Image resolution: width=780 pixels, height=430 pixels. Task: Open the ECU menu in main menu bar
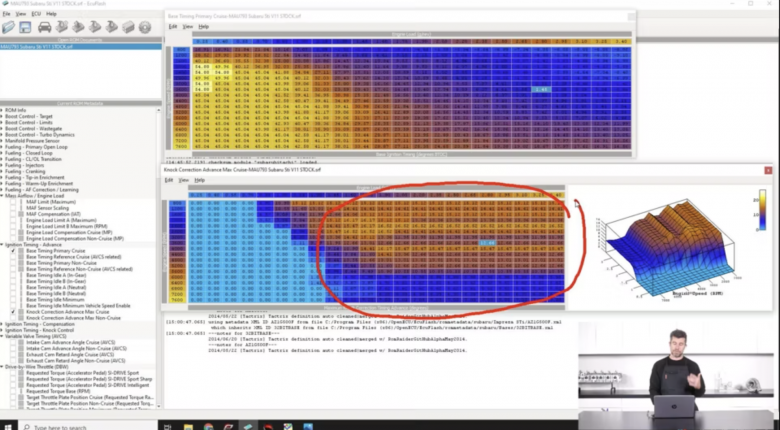click(37, 14)
